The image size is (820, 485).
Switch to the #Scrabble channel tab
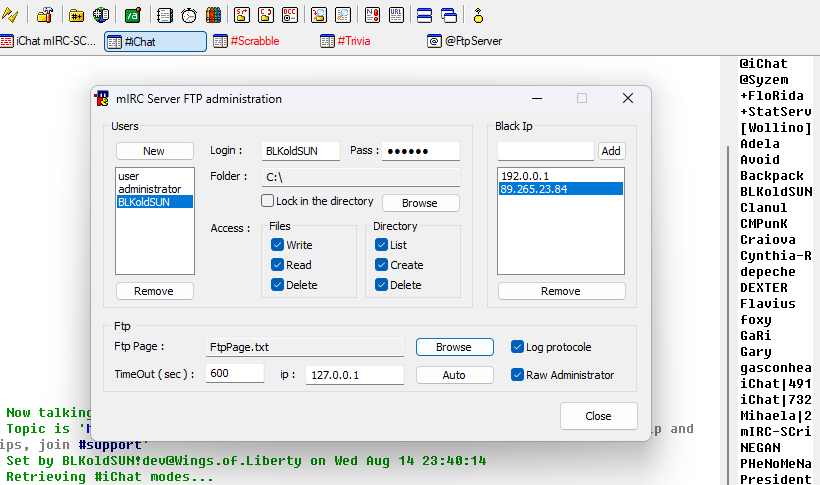click(246, 41)
